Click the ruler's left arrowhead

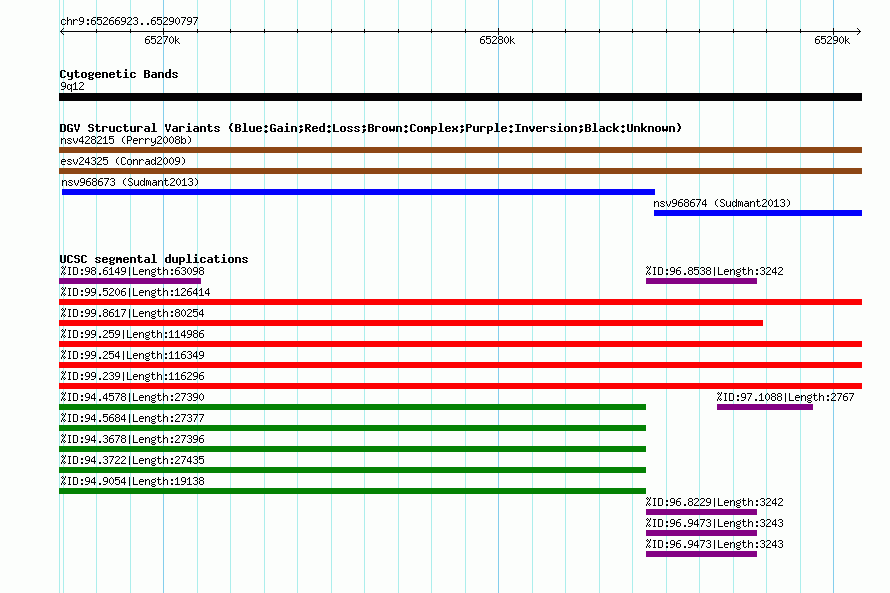tap(62, 31)
